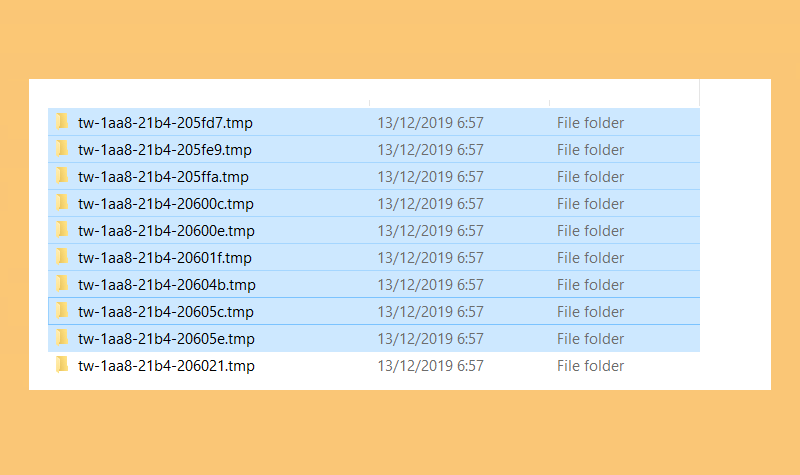Click folder icon for tw-1aa8-21b4-20601f.tmp
800x475 pixels.
pyautogui.click(x=62, y=257)
